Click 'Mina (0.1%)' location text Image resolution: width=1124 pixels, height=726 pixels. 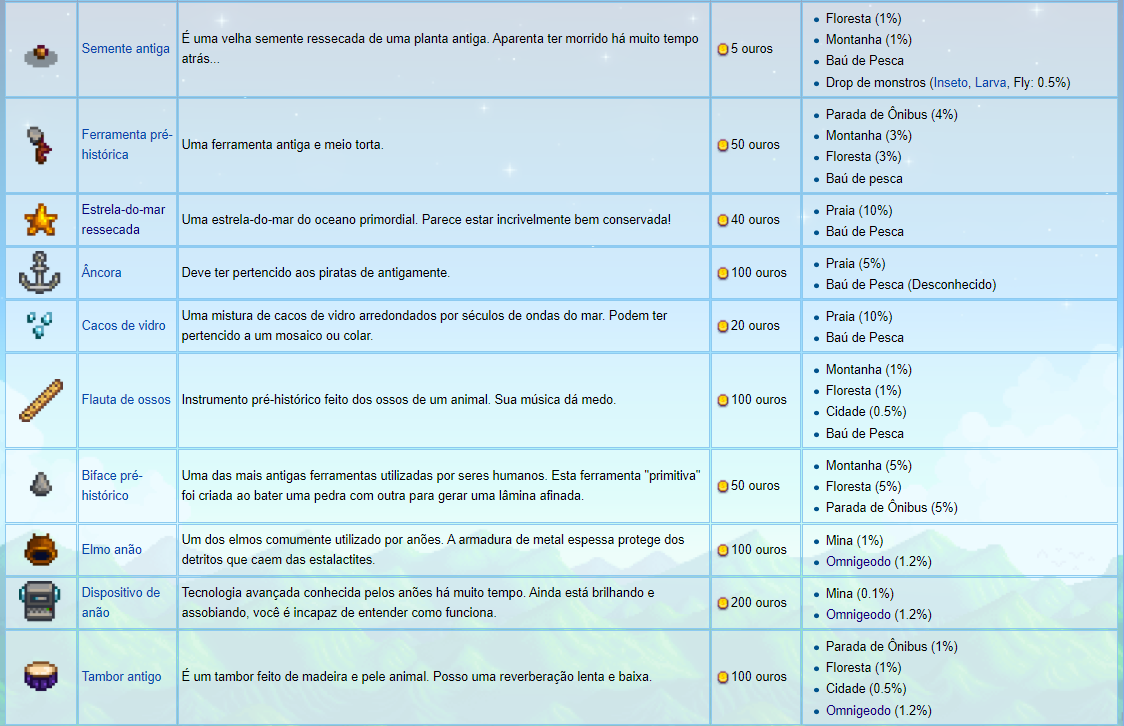(x=859, y=594)
